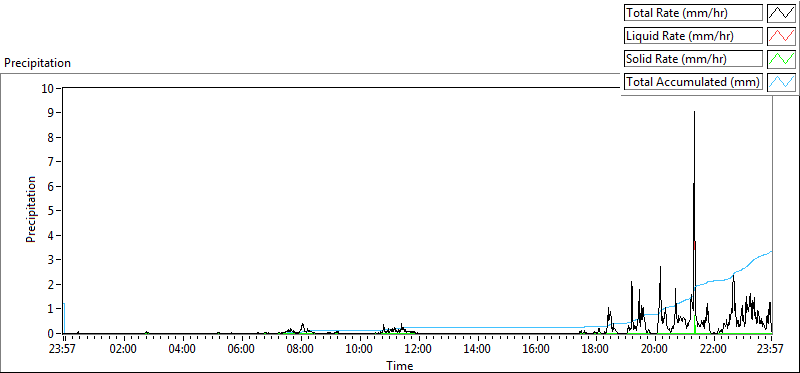Click the Time axis title
800x373 pixels.
[399, 365]
